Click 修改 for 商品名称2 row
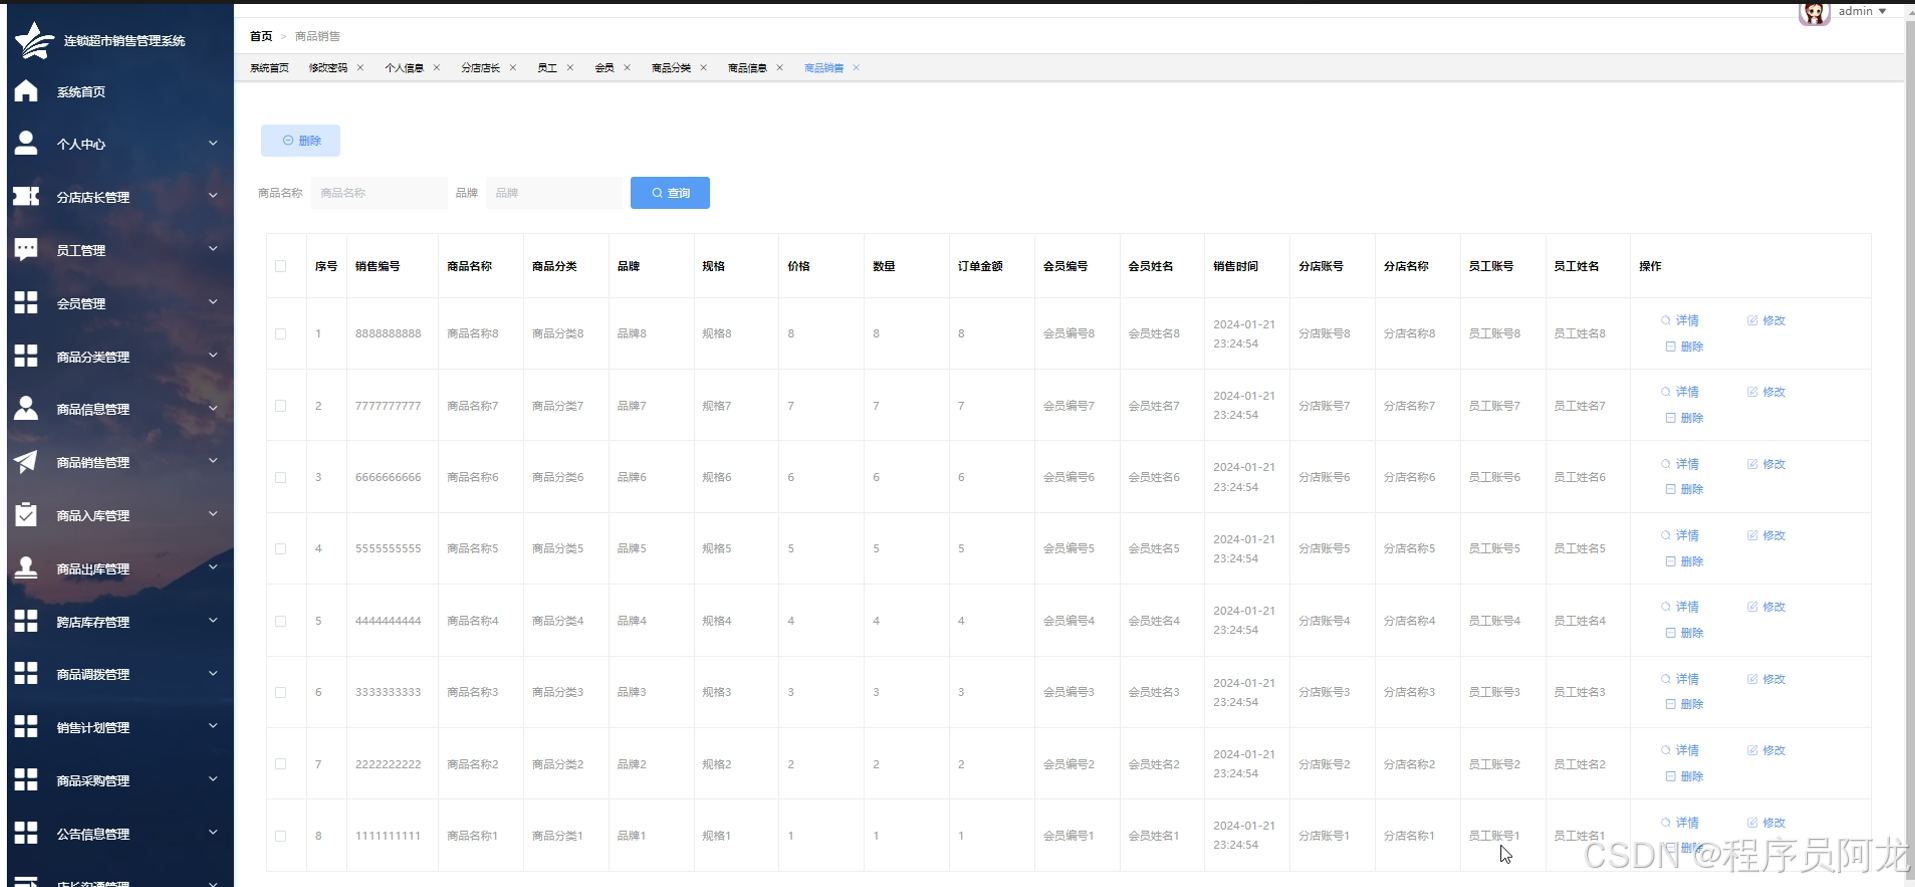 [1766, 750]
